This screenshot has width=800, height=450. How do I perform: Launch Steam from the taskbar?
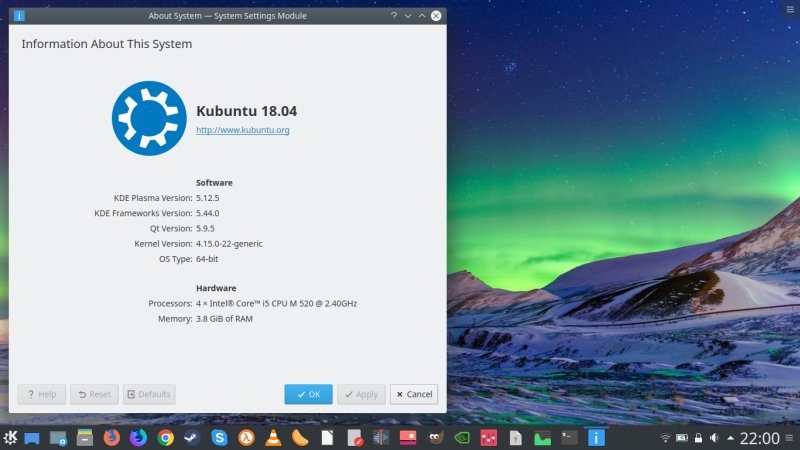pyautogui.click(x=192, y=438)
